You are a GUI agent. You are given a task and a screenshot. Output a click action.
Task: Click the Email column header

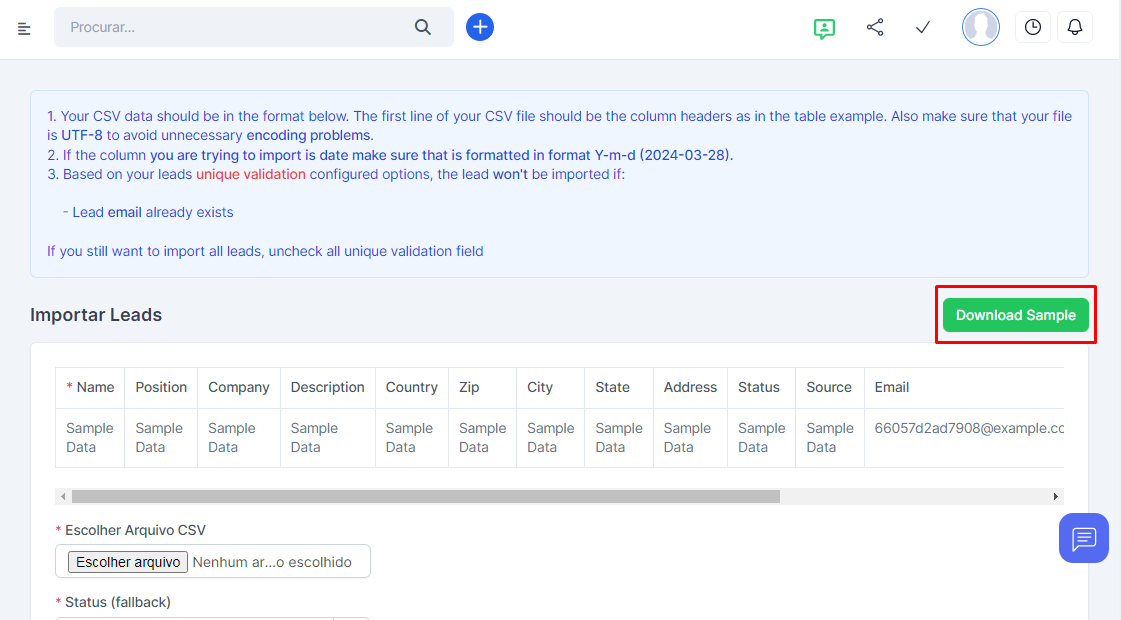click(892, 387)
